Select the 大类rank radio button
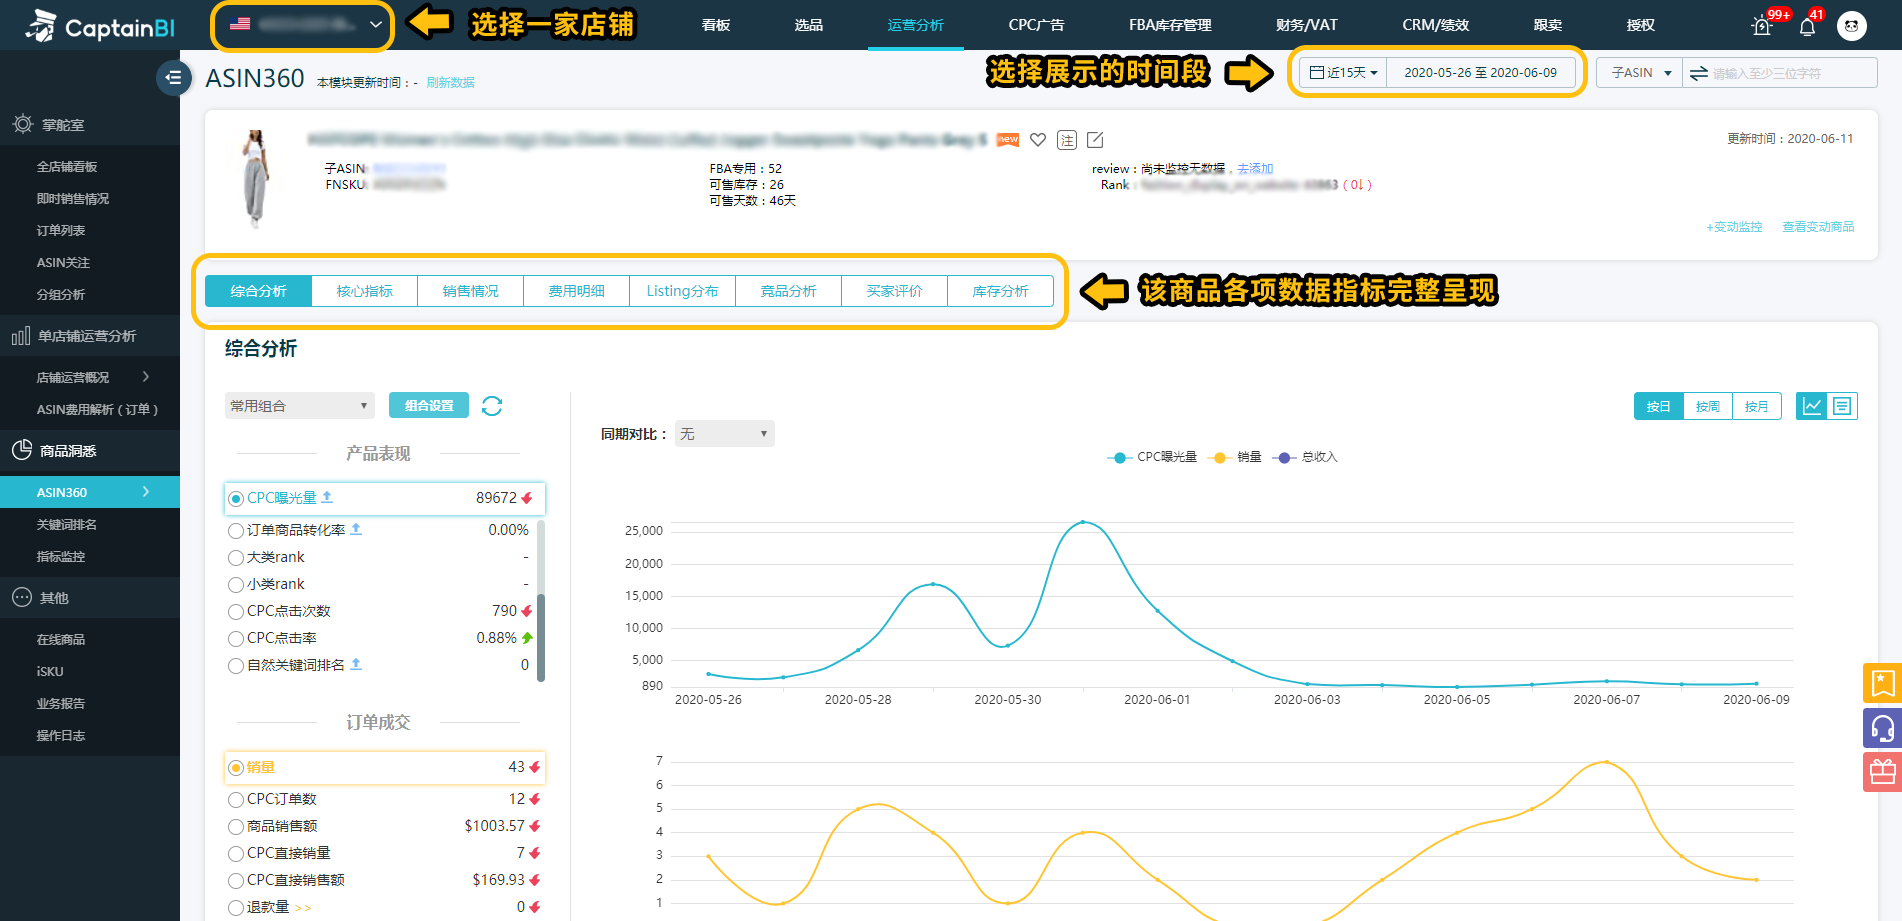The height and width of the screenshot is (921, 1902). coord(236,557)
